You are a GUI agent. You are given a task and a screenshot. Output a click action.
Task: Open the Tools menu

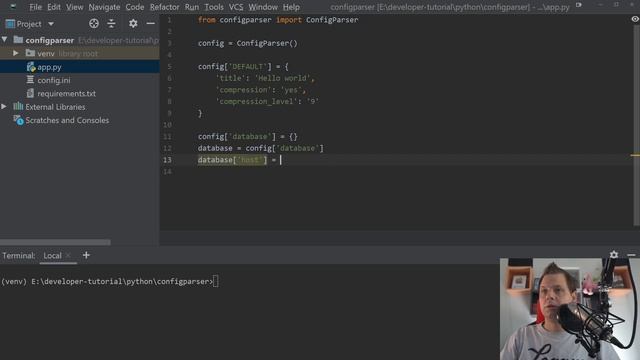tap(214, 7)
